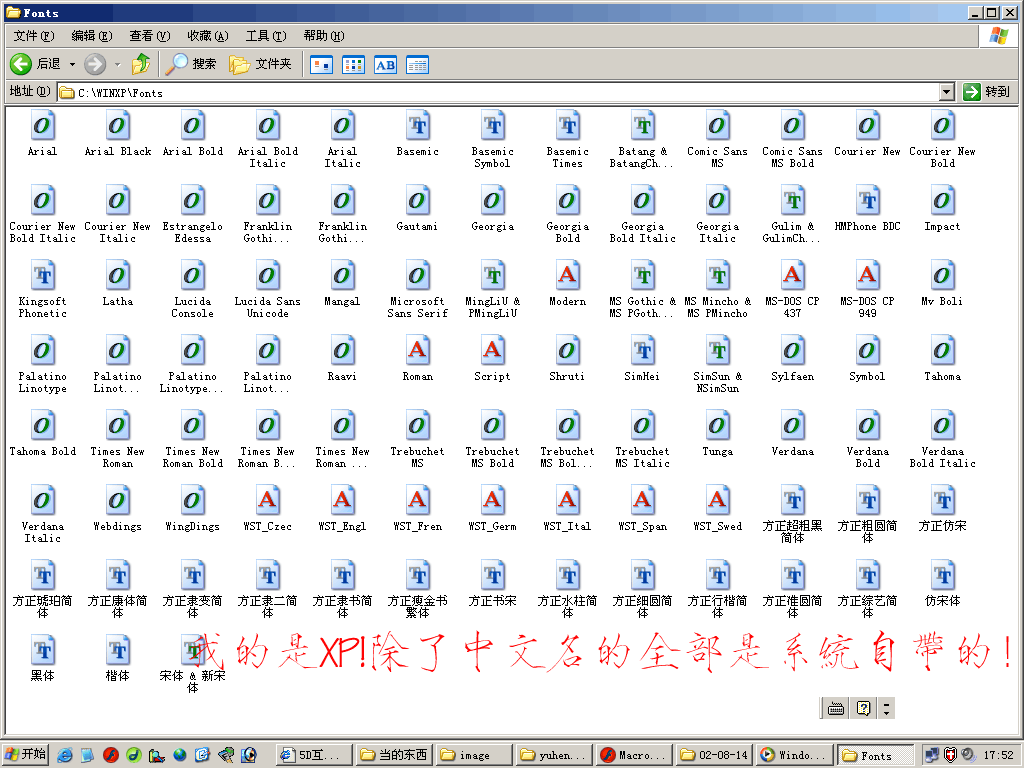
Task: Expand the address bar dropdown
Action: click(x=946, y=92)
